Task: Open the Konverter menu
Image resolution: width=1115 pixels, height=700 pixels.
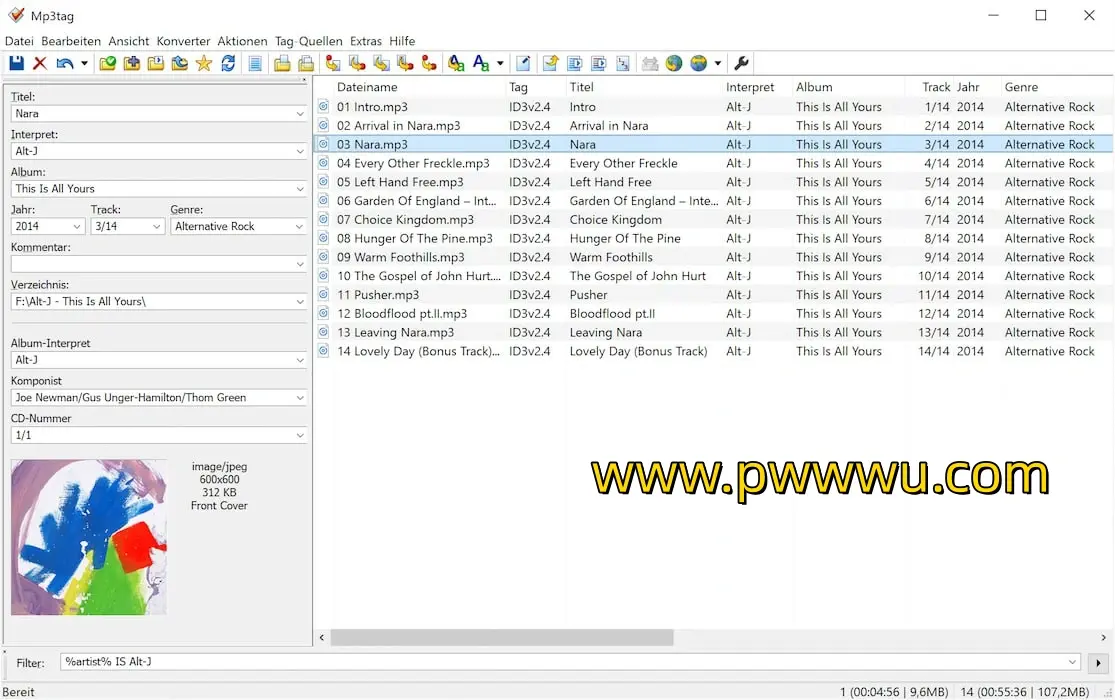Action: pyautogui.click(x=183, y=41)
